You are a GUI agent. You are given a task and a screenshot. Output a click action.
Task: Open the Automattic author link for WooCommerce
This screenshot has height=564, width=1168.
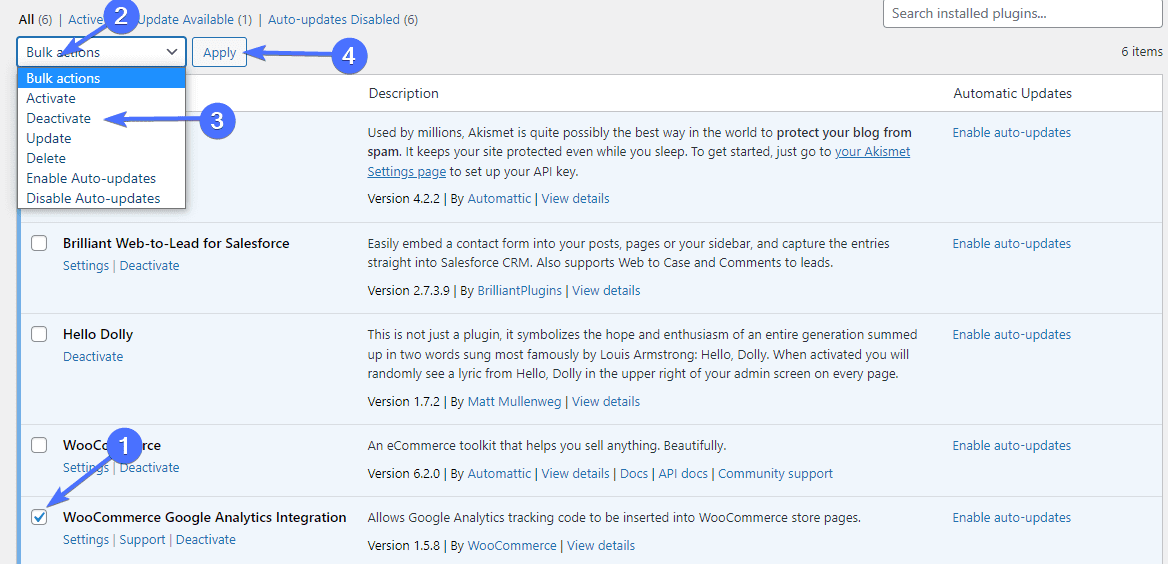pyautogui.click(x=499, y=473)
